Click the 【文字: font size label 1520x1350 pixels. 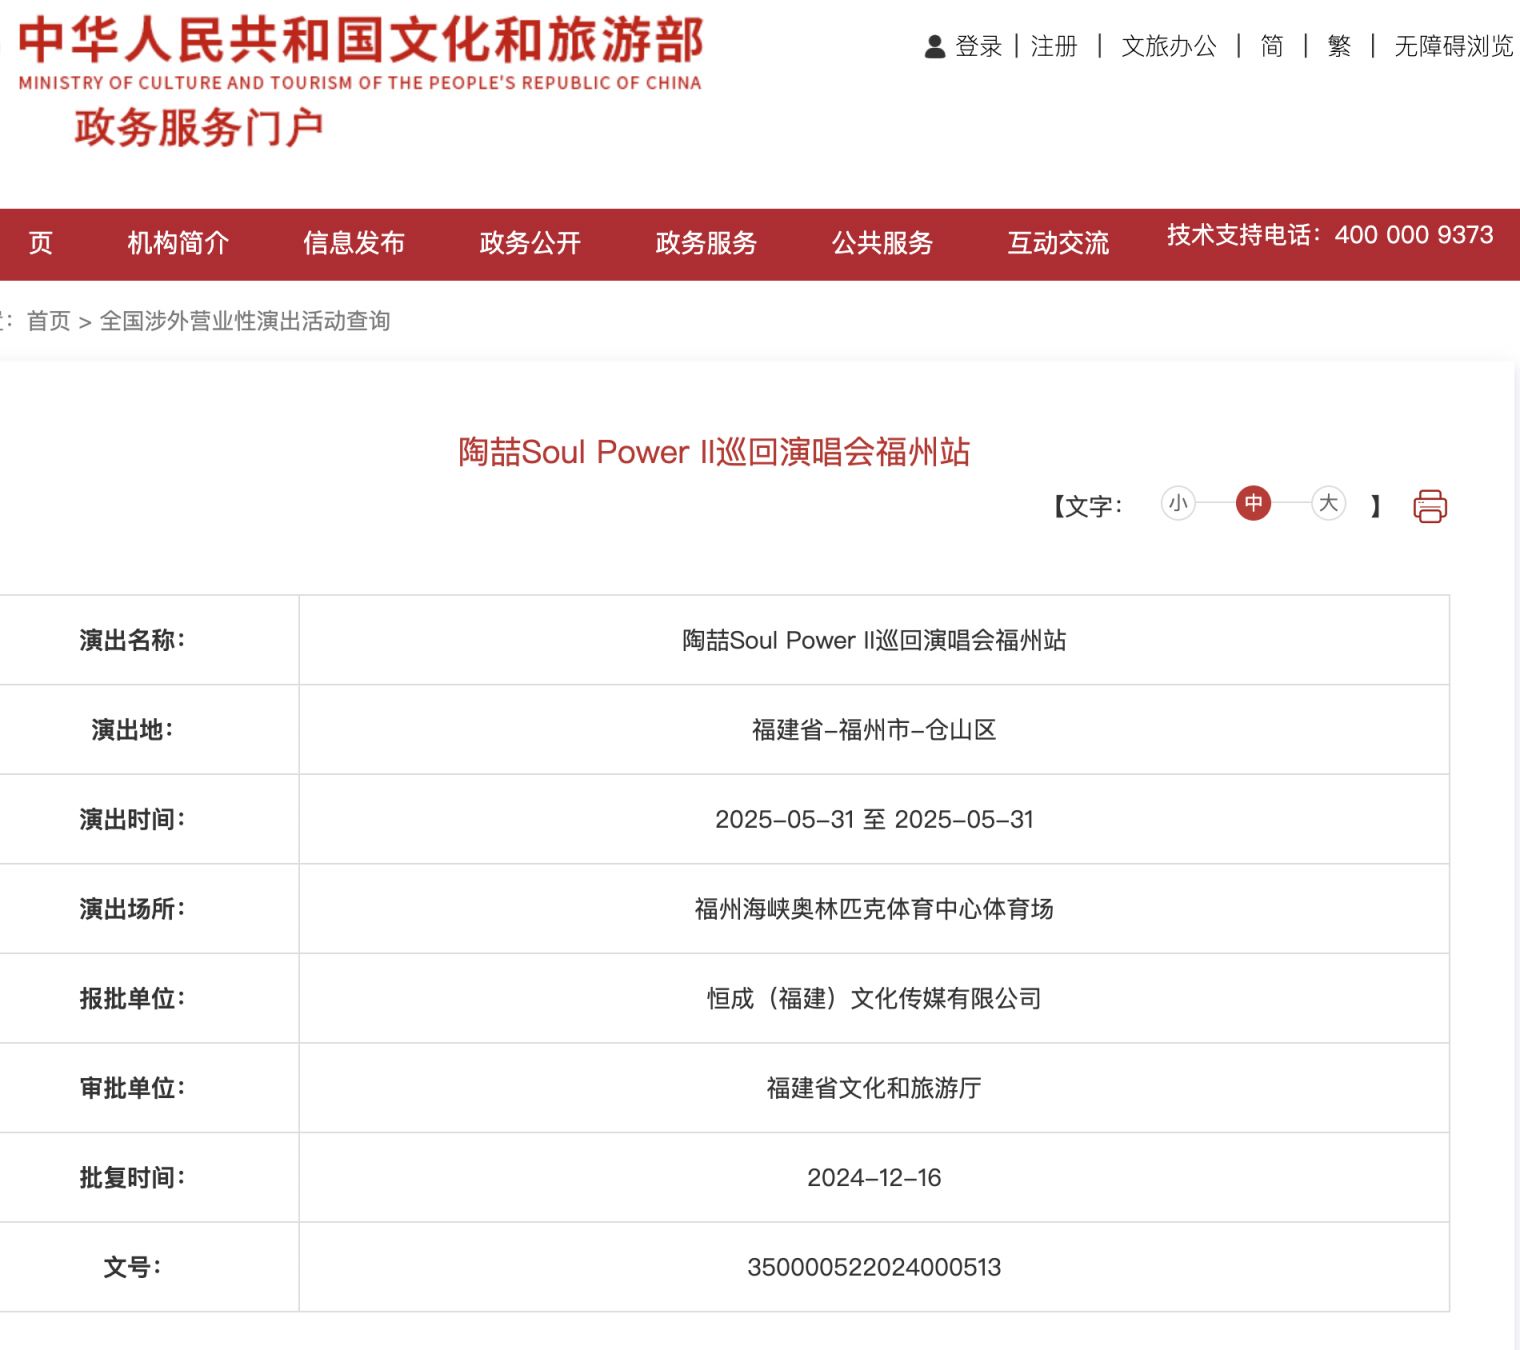[x=1087, y=506]
